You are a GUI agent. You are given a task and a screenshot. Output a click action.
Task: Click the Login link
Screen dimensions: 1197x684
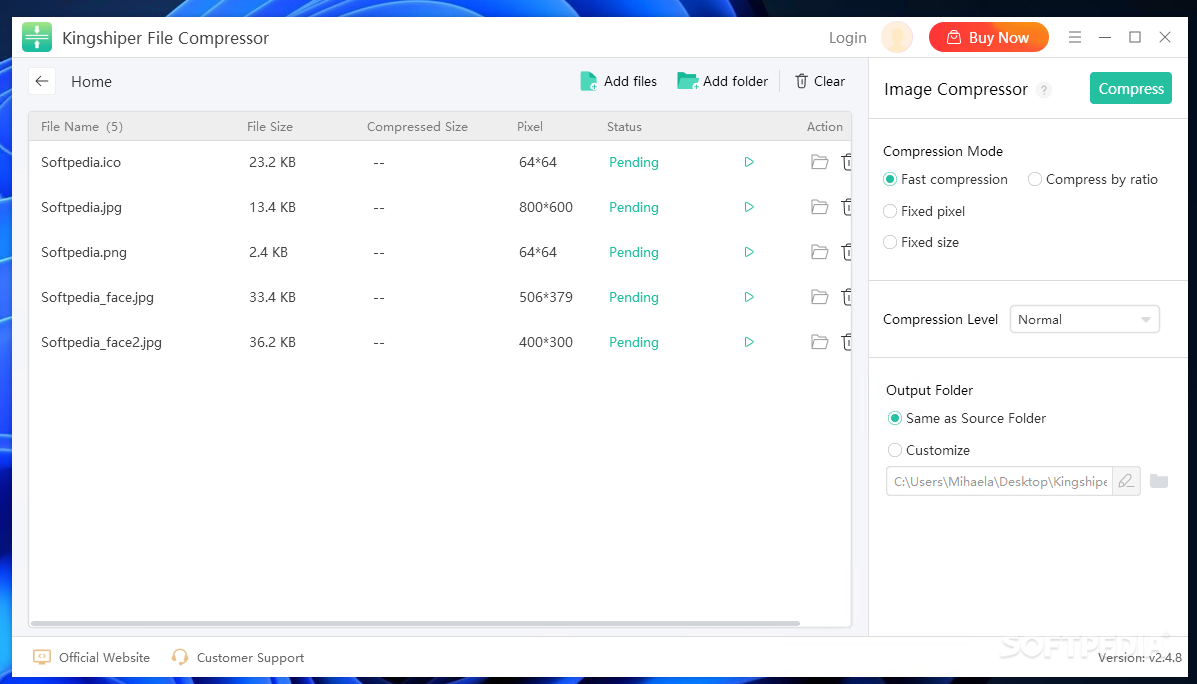847,37
